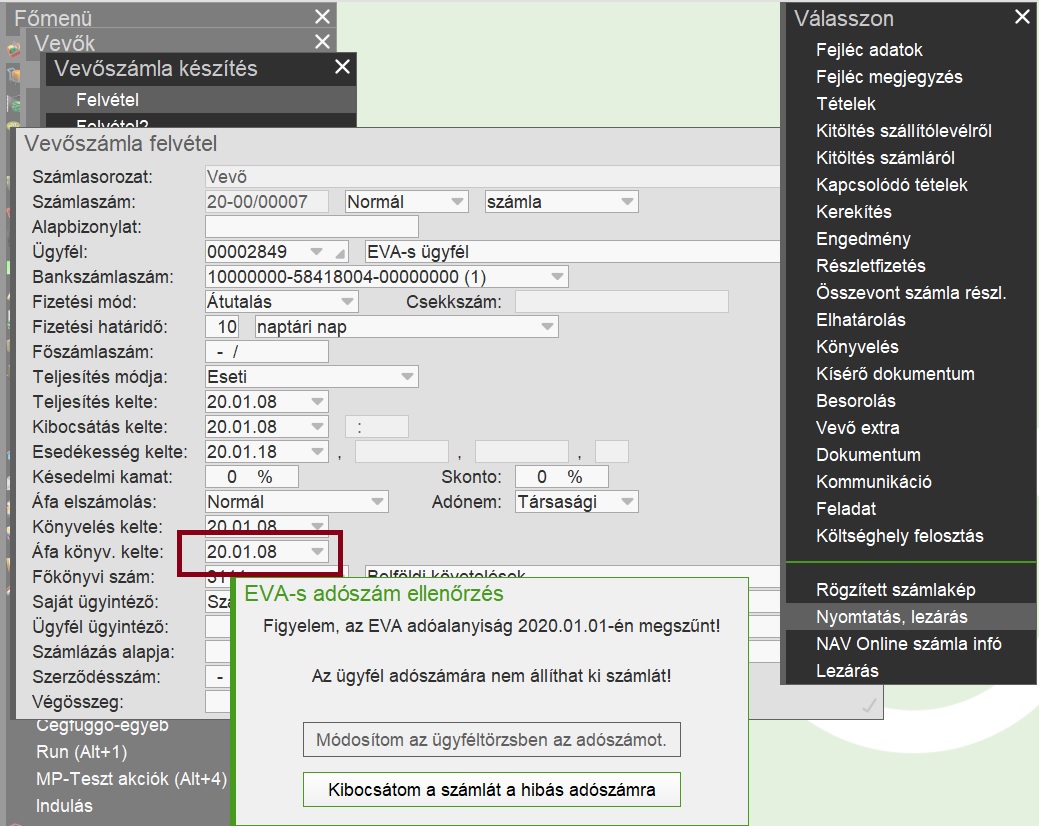The width and height of the screenshot is (1039, 826).
Task: Expand the Bankszámlaszám dropdown list
Action: tap(557, 277)
